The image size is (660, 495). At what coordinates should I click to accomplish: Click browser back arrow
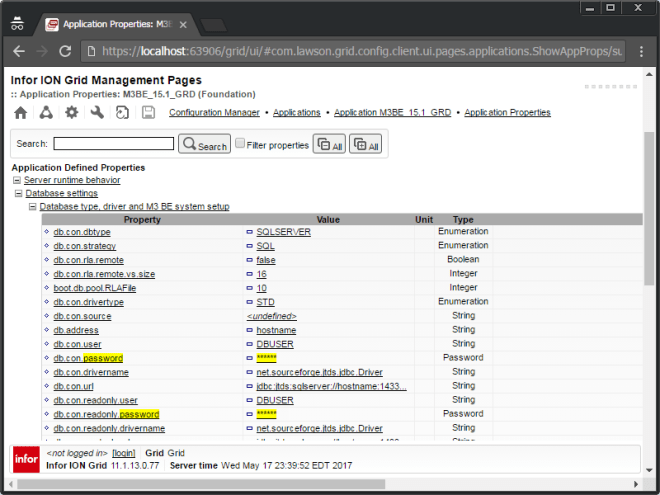click(18, 51)
